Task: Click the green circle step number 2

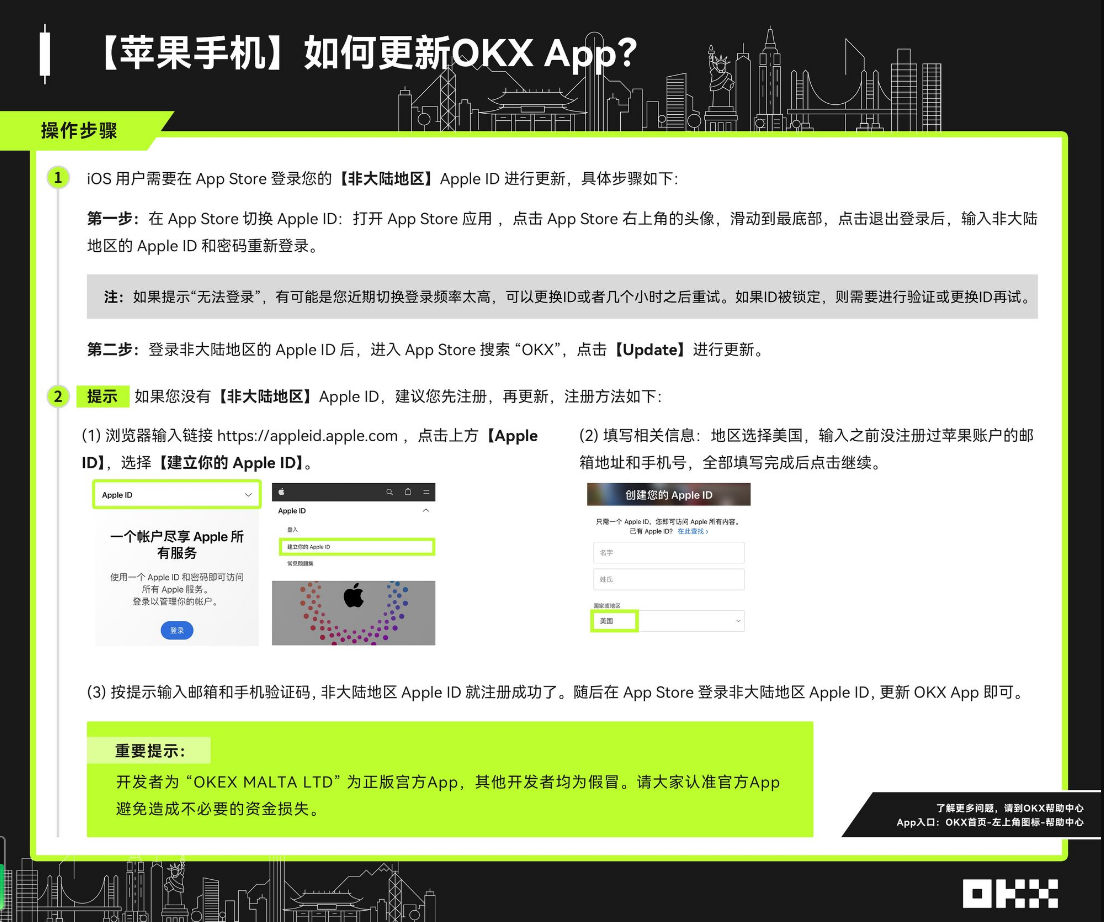Action: pyautogui.click(x=58, y=396)
